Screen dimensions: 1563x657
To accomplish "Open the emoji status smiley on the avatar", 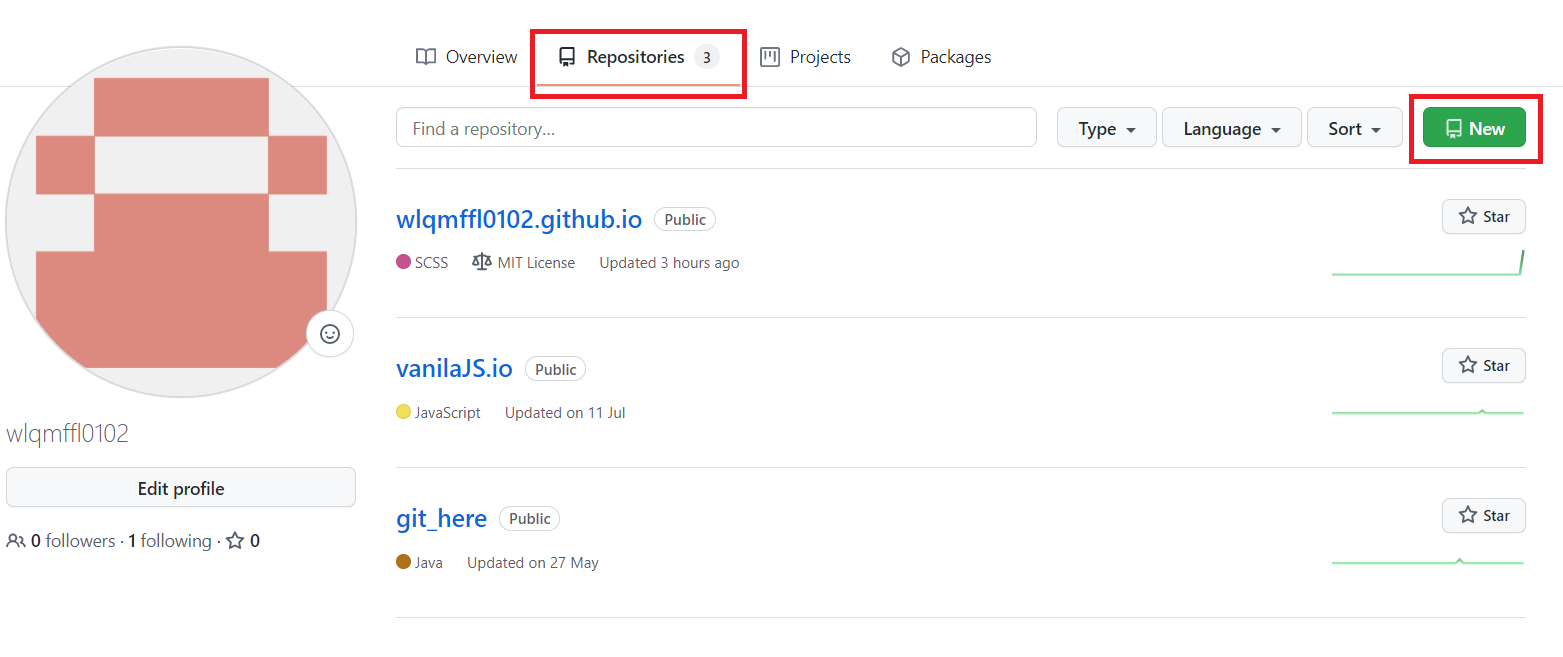I will [330, 334].
